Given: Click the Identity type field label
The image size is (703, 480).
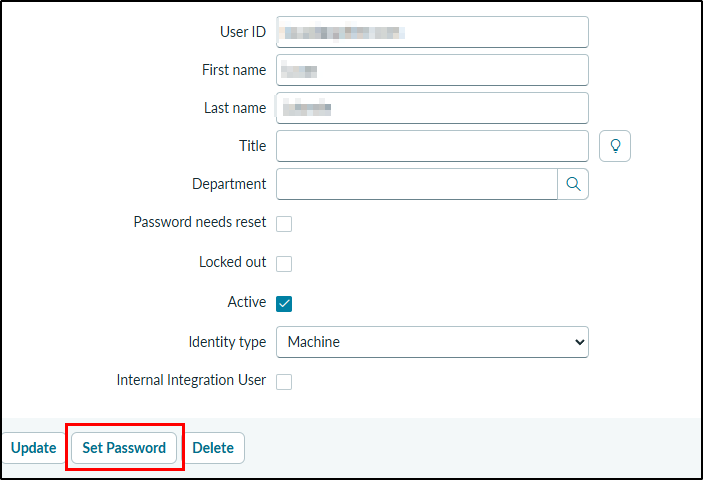Looking at the screenshot, I should tap(227, 342).
